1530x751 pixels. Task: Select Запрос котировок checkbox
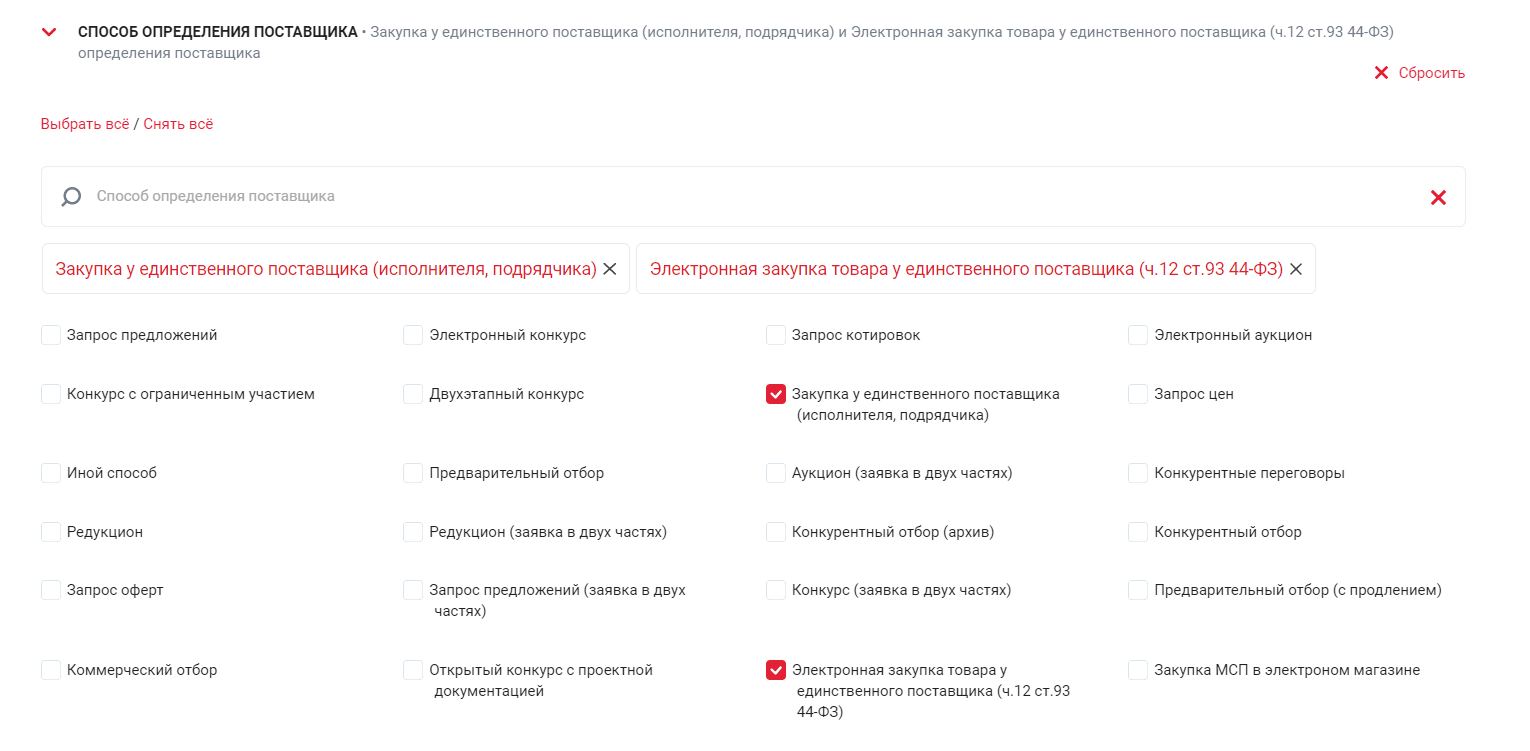point(776,335)
